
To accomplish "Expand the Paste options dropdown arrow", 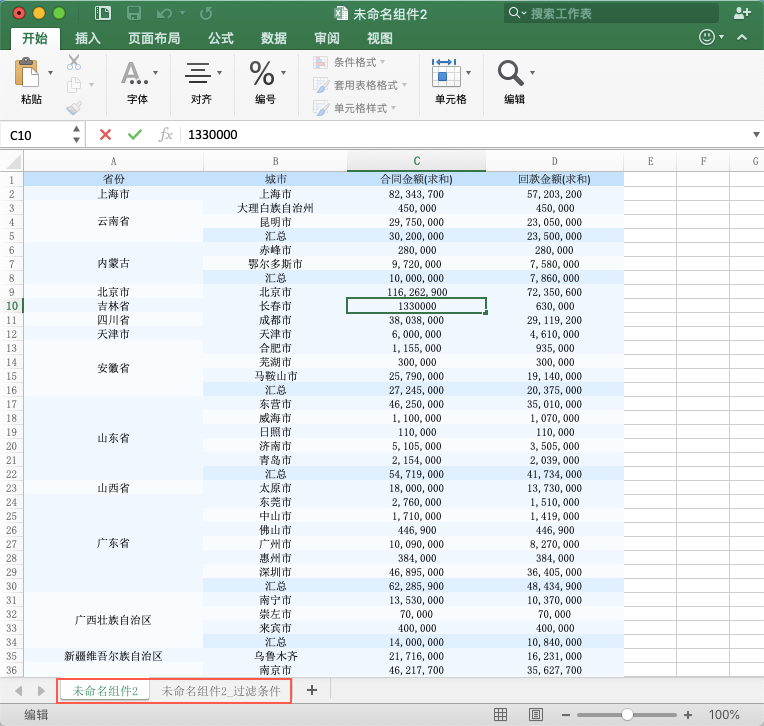I will point(50,73).
